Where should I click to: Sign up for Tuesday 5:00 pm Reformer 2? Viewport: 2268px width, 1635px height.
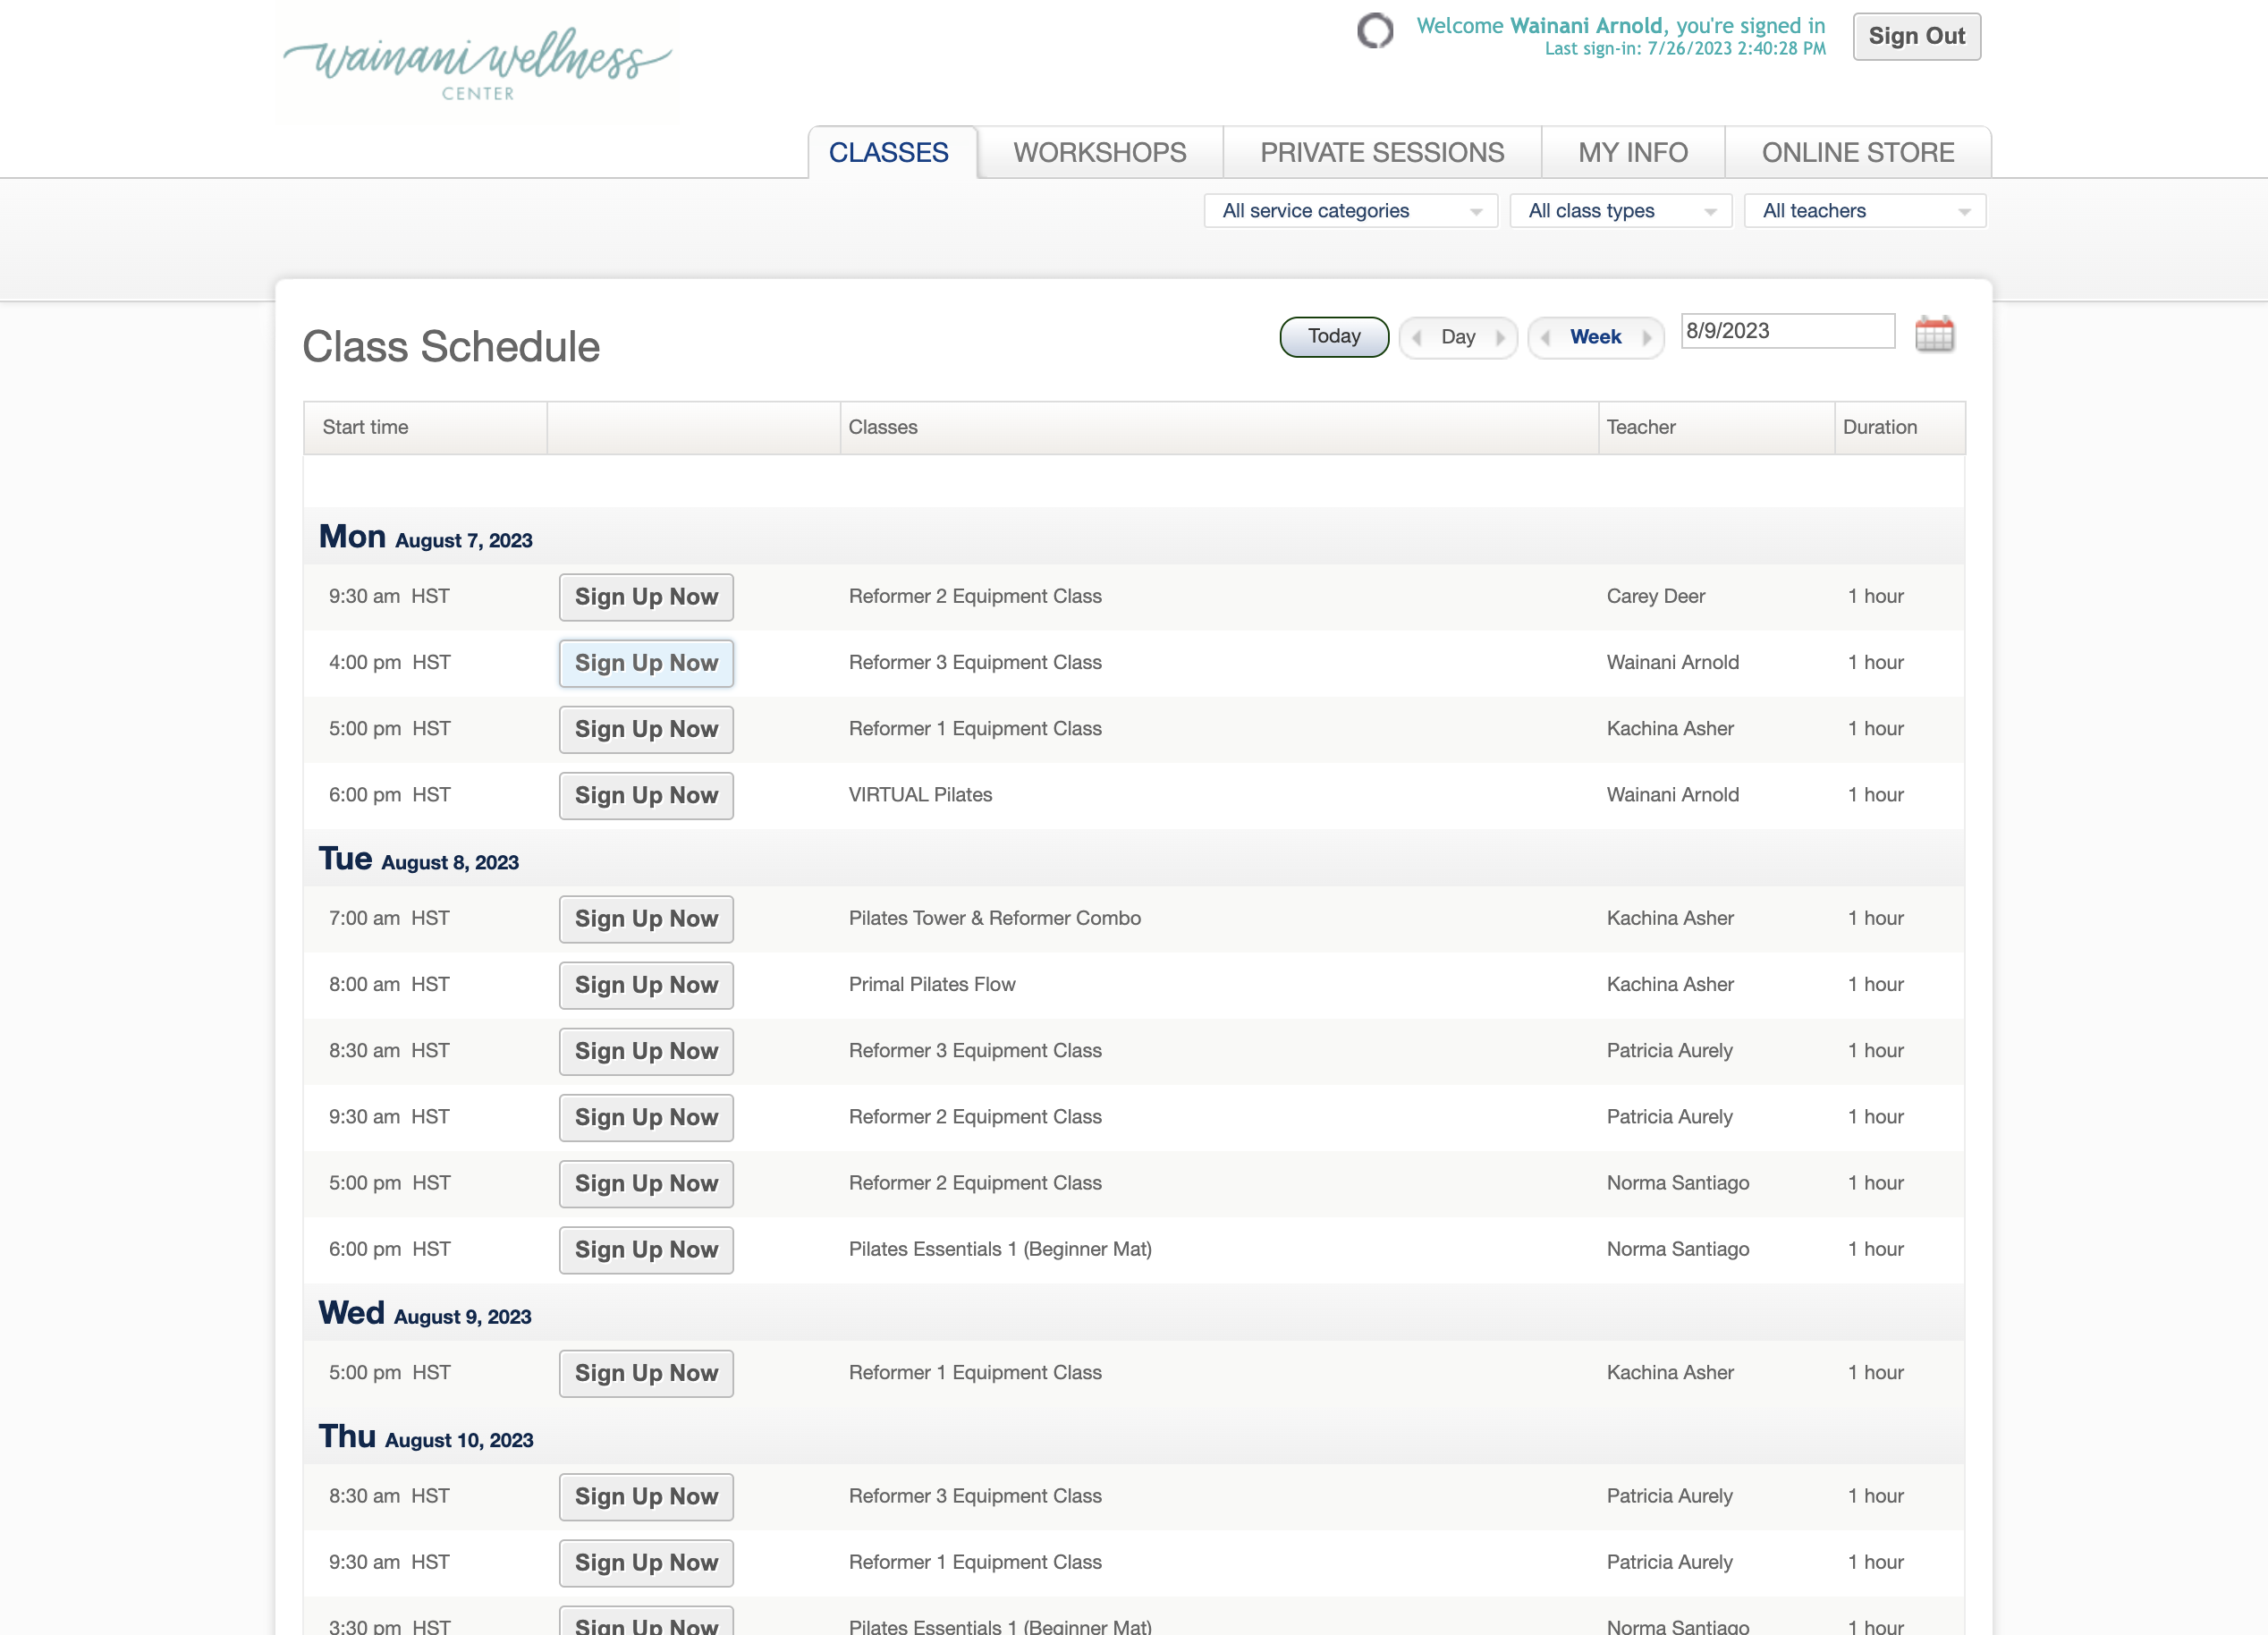[646, 1183]
